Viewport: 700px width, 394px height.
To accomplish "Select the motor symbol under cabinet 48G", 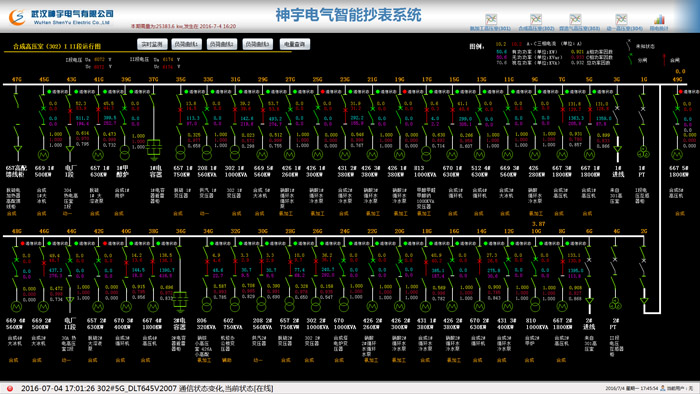I will tap(16, 307).
